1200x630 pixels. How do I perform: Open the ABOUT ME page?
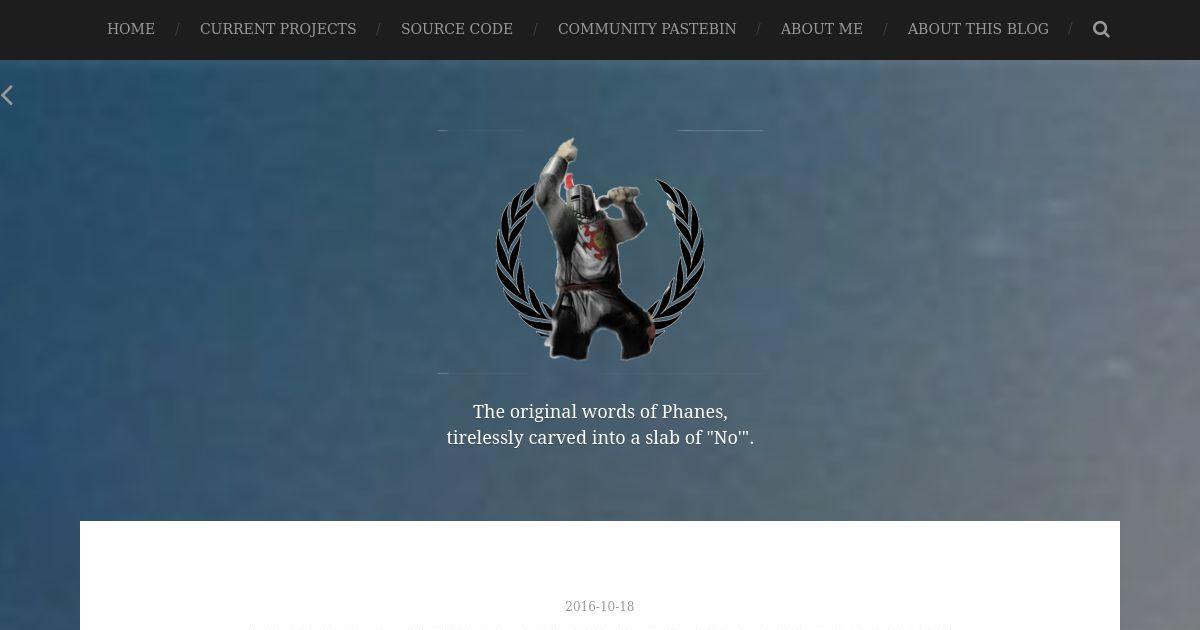[x=821, y=29]
